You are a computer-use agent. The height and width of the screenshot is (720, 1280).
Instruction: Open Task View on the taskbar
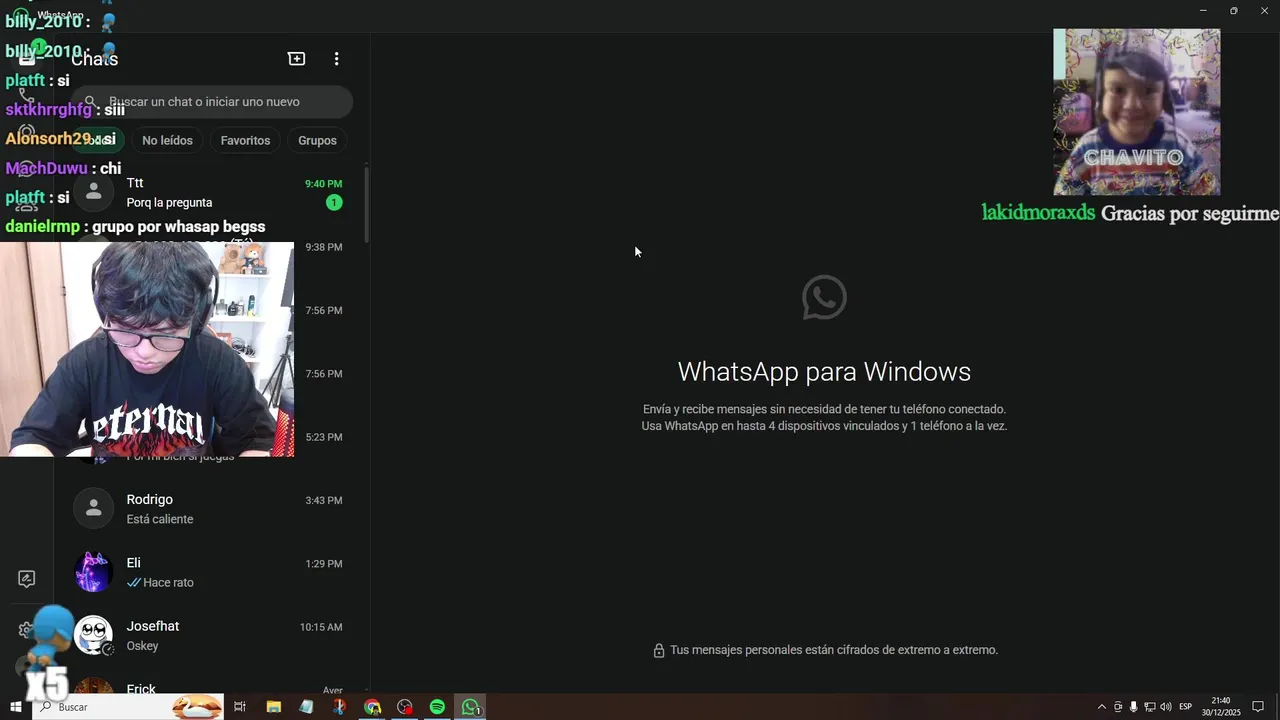[240, 707]
